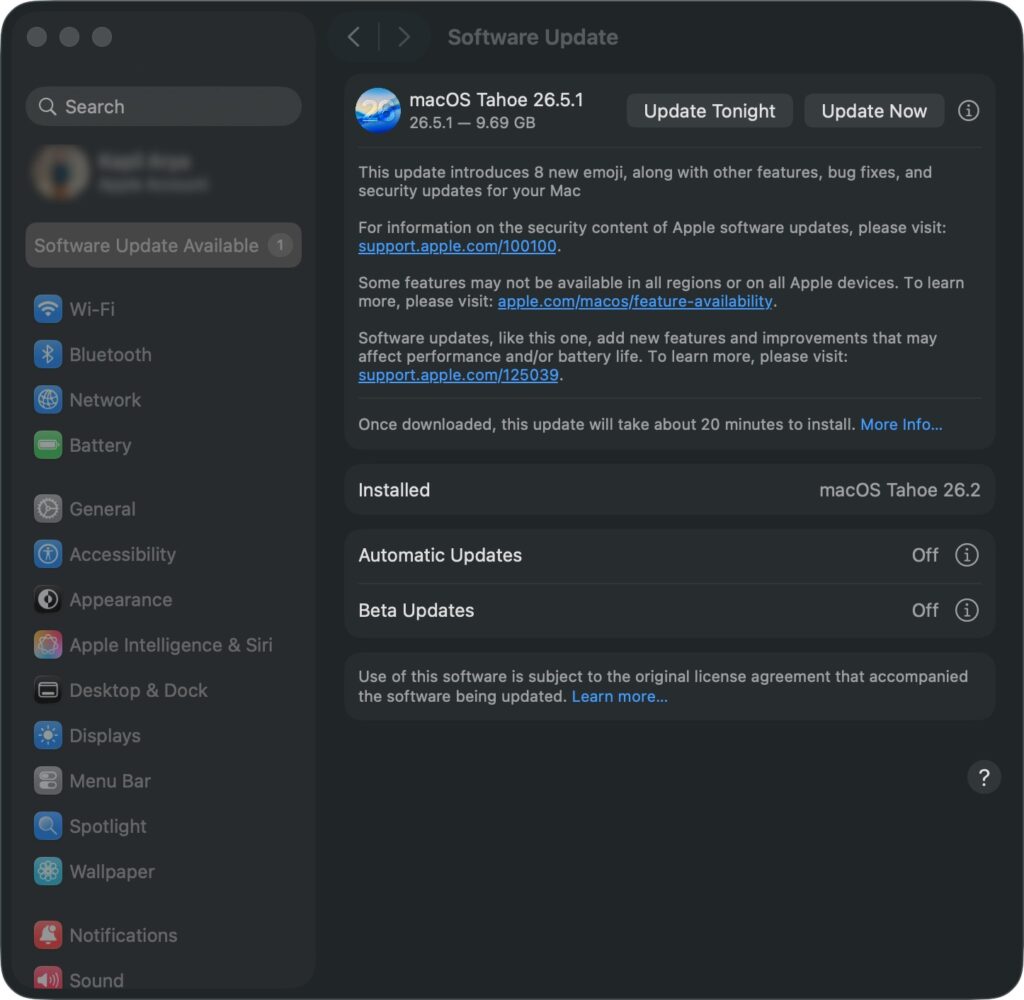
Task: Open help question mark button
Action: [x=984, y=777]
